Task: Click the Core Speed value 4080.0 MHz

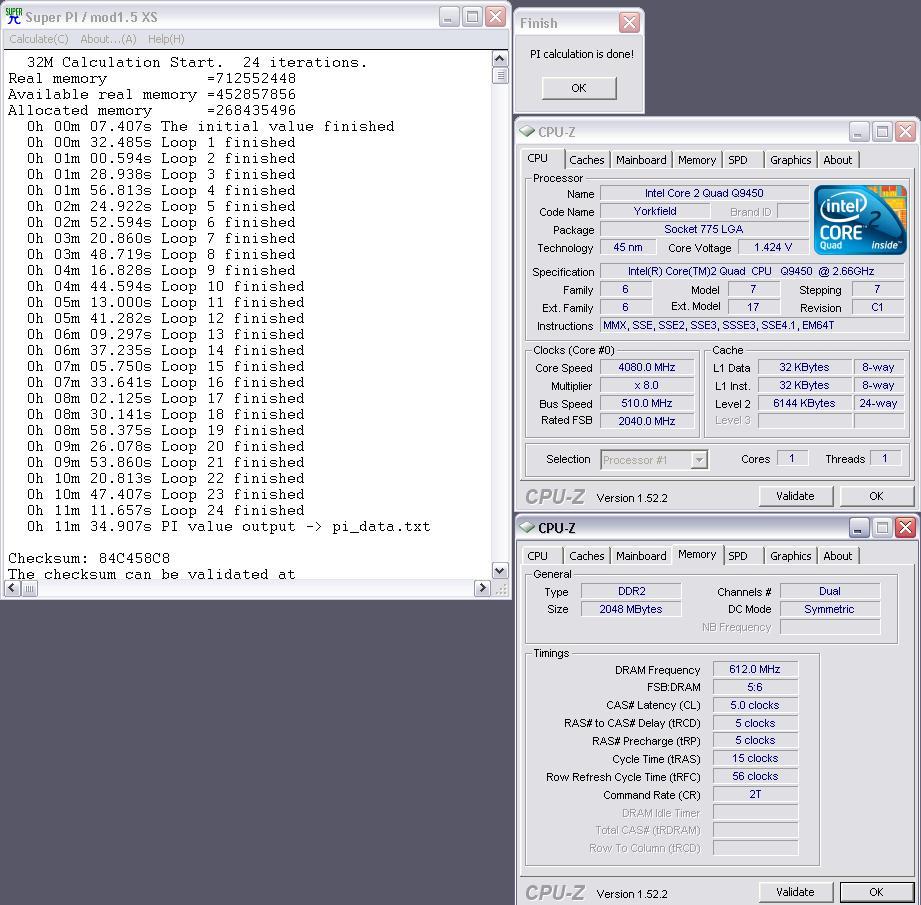Action: point(647,367)
